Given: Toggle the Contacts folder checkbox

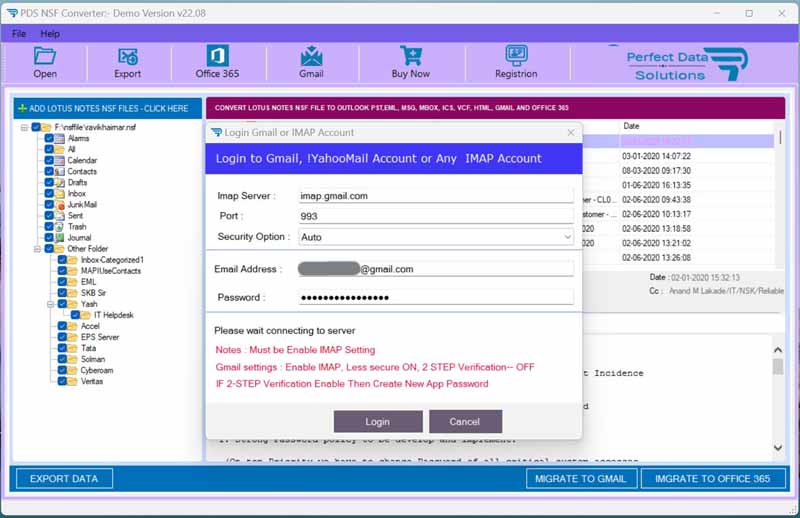Looking at the screenshot, I should [49, 171].
